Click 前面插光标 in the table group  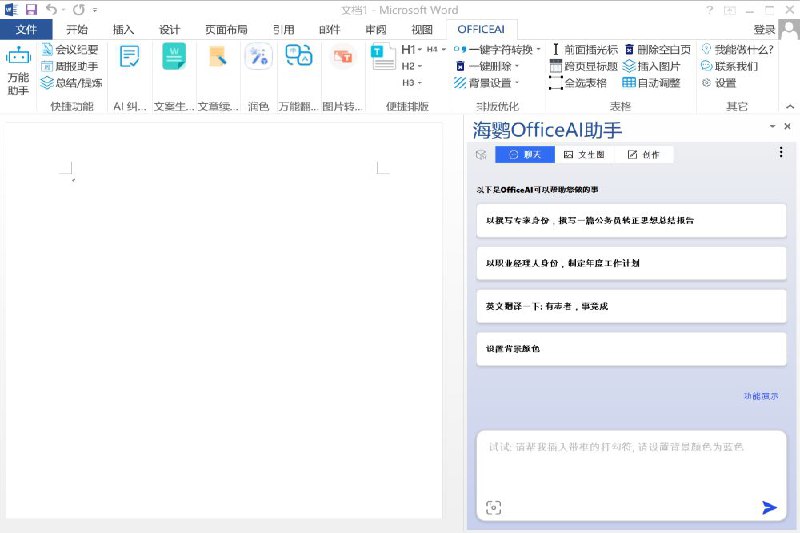coord(584,49)
